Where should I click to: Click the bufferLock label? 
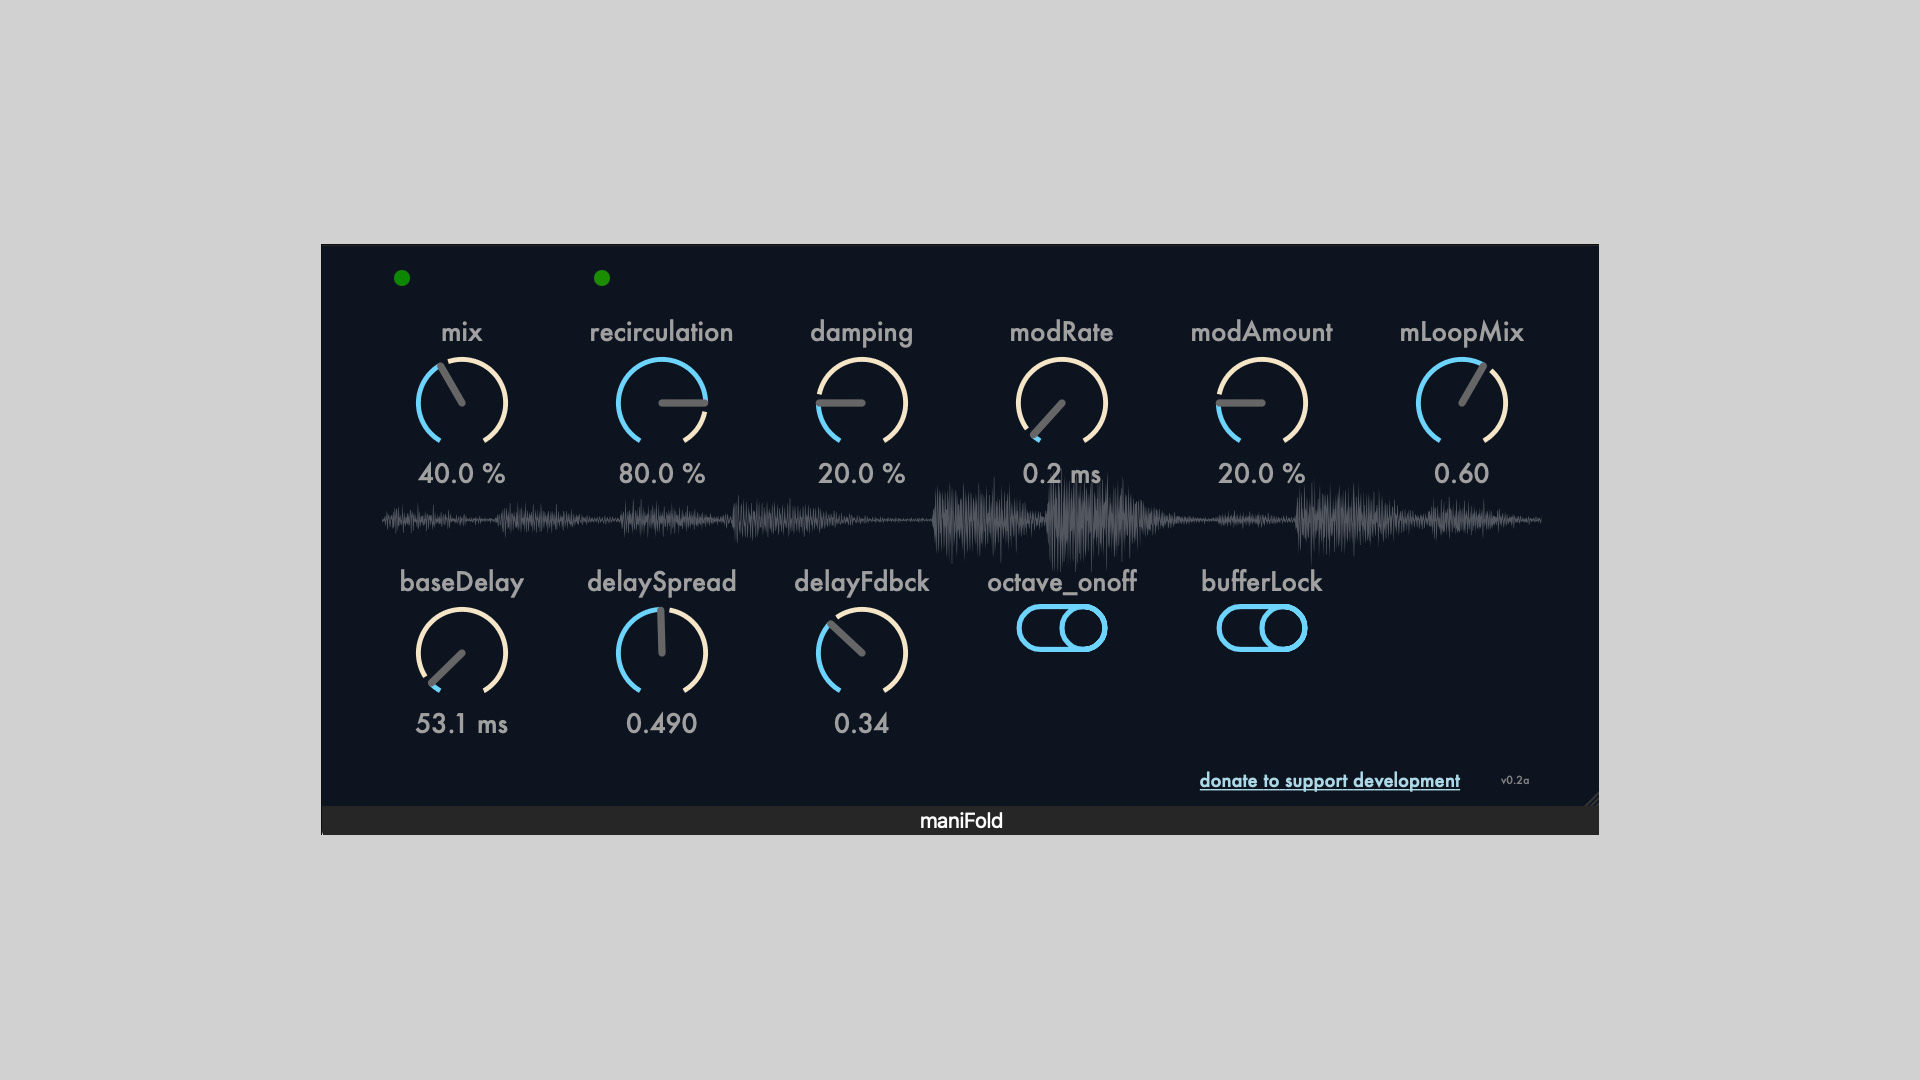[1262, 582]
